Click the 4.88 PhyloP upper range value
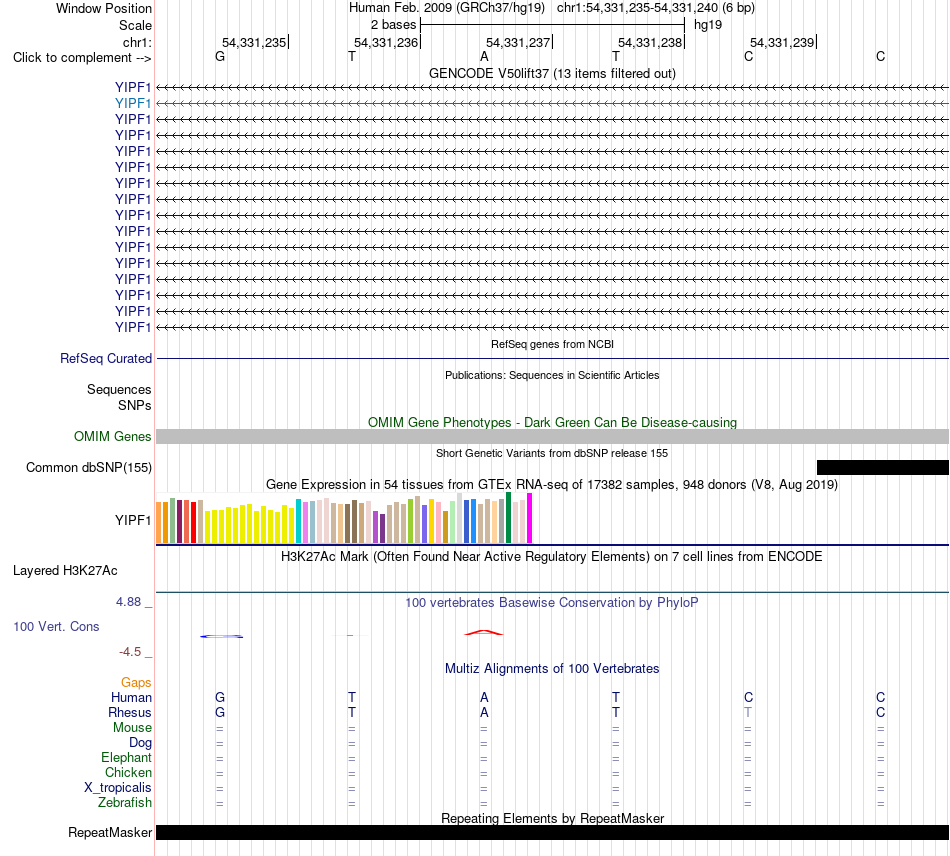This screenshot has height=856, width=950. coord(128,602)
